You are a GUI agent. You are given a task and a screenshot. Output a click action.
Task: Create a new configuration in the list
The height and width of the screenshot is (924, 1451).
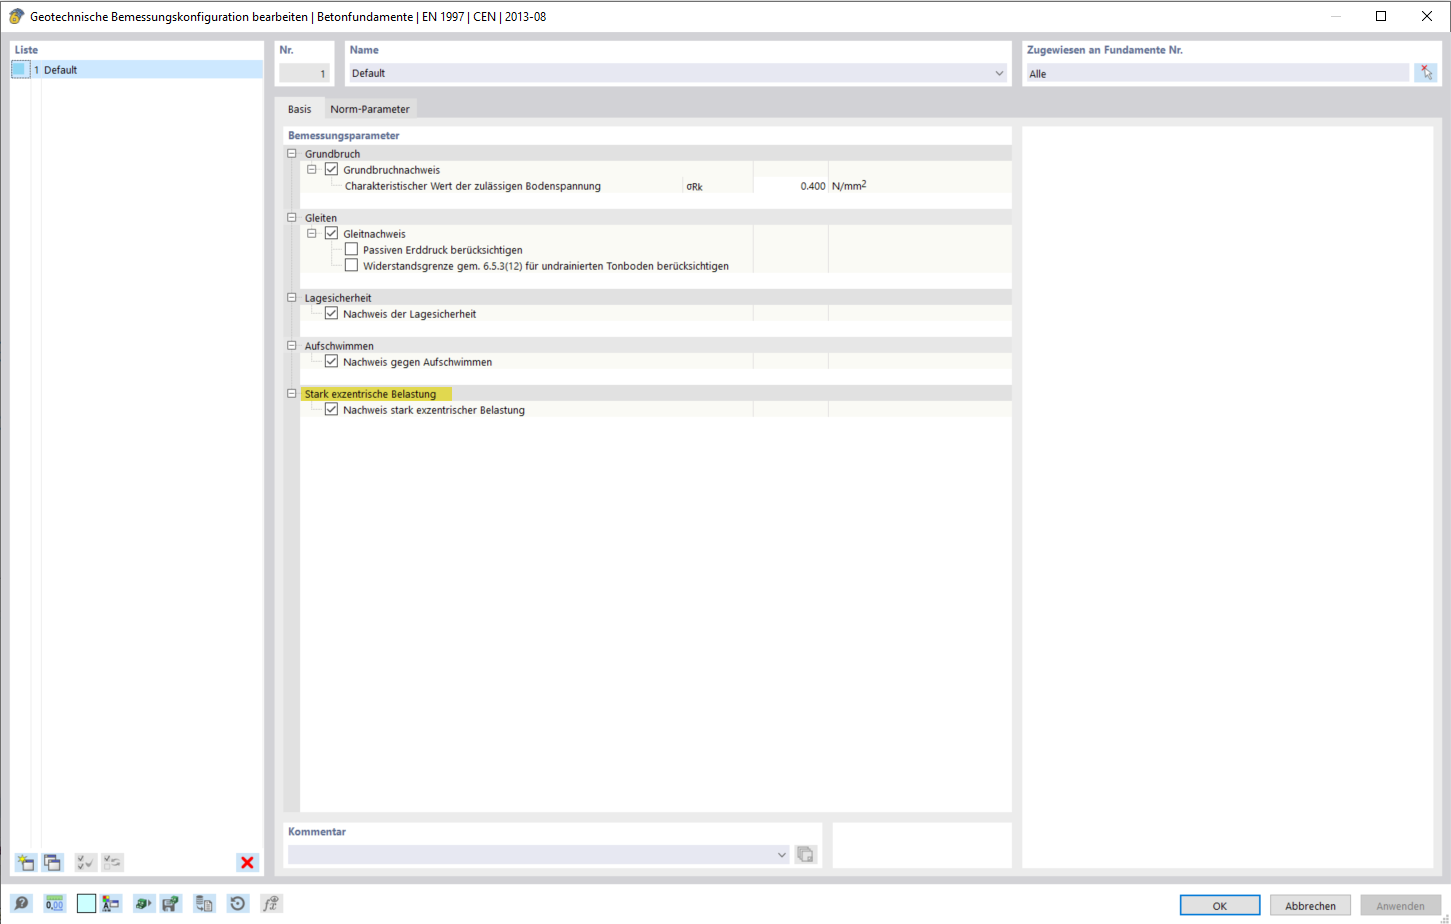point(26,862)
